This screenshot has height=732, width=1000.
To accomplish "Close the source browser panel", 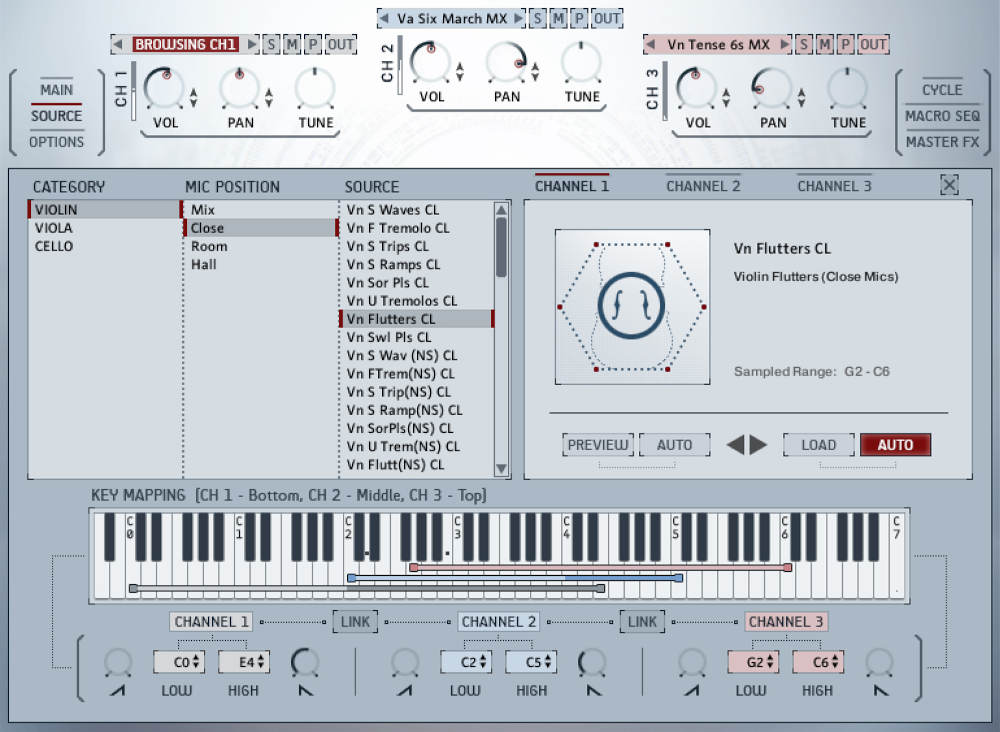I will pos(949,185).
